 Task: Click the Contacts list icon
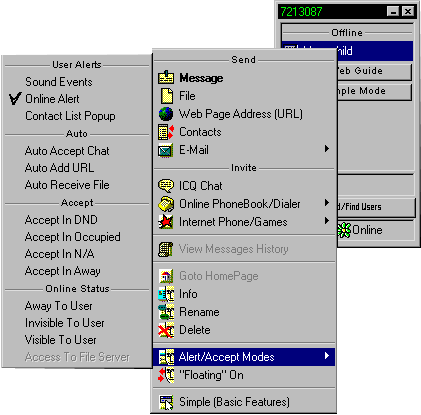(x=166, y=132)
